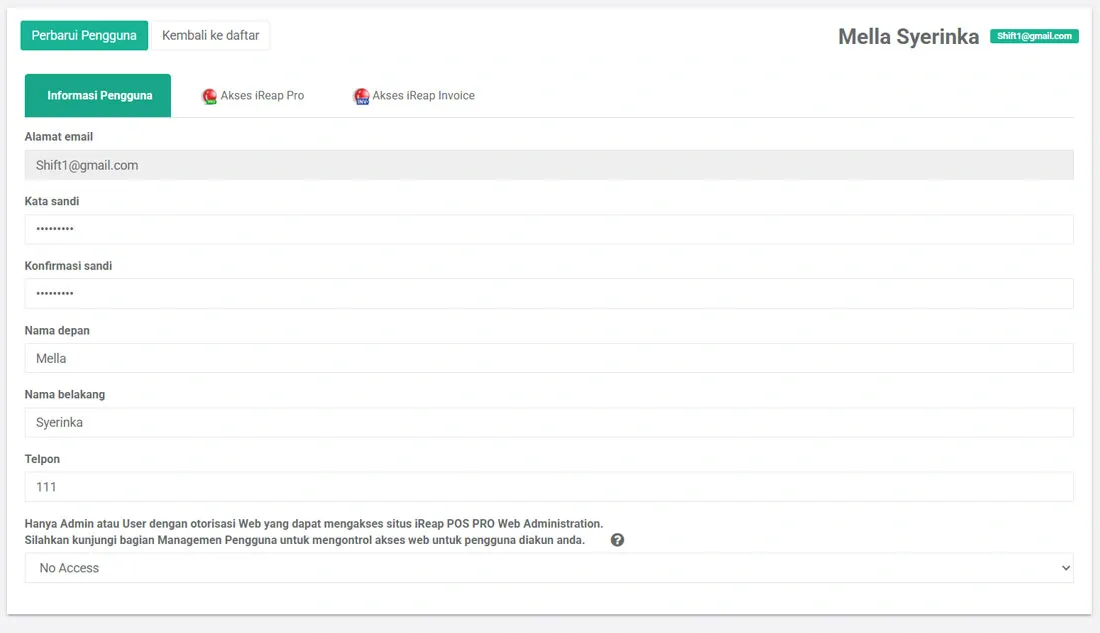The image size is (1100, 633).
Task: Click the Alamat email label
Action: 58,136
